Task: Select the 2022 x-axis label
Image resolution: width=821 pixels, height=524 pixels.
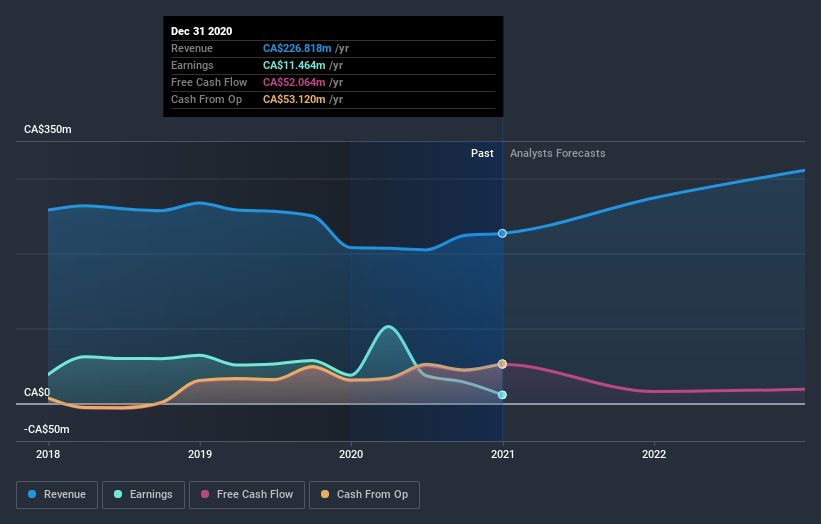Action: point(654,454)
